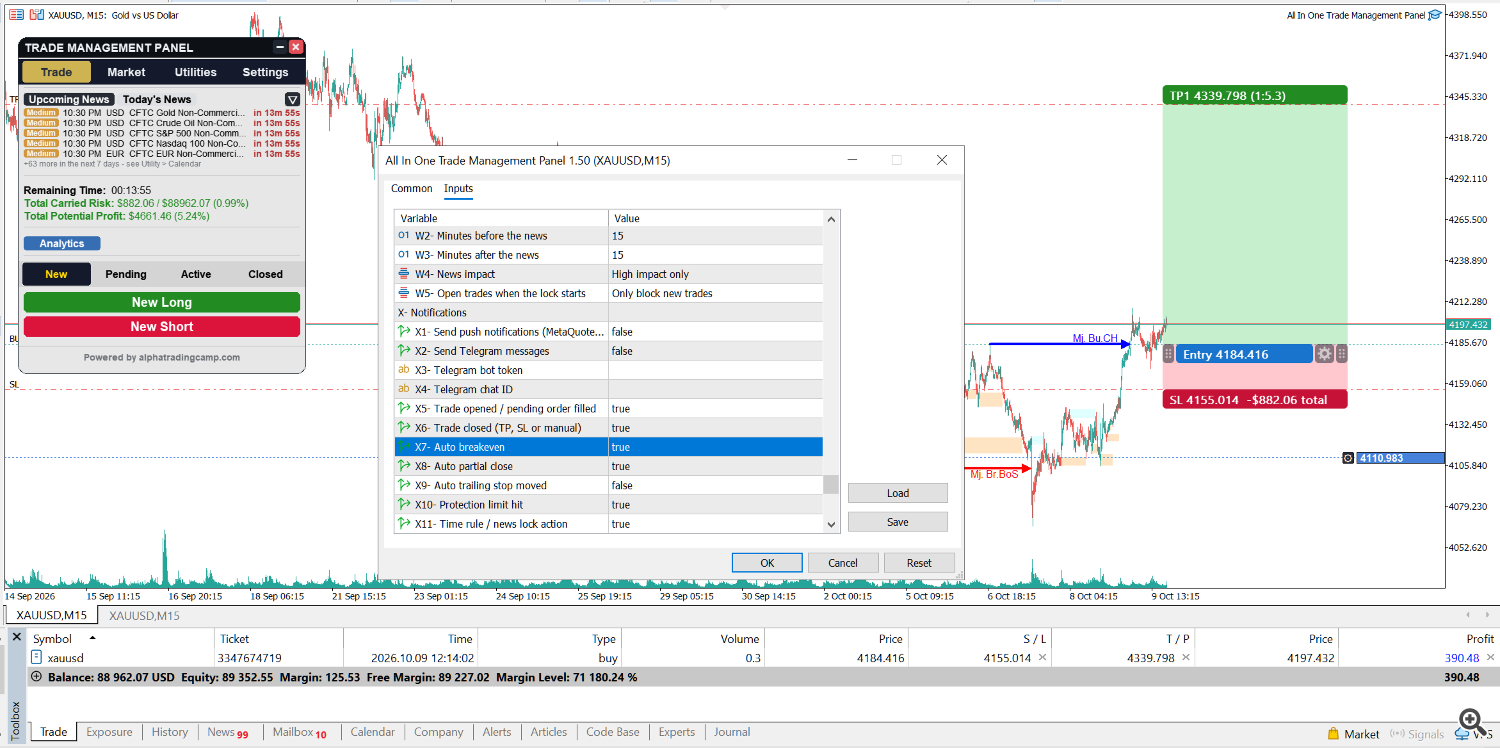The height and width of the screenshot is (748, 1500).
Task: Toggle X10 Protection limit hit value
Action: pyautogui.click(x=715, y=505)
